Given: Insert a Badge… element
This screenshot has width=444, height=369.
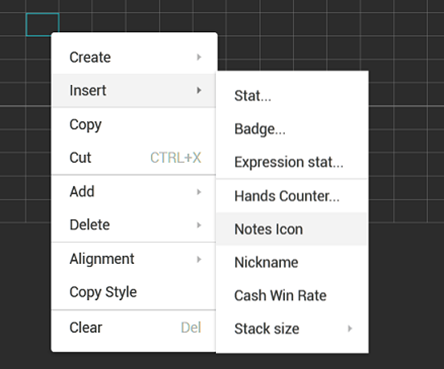Looking at the screenshot, I should coord(292,129).
